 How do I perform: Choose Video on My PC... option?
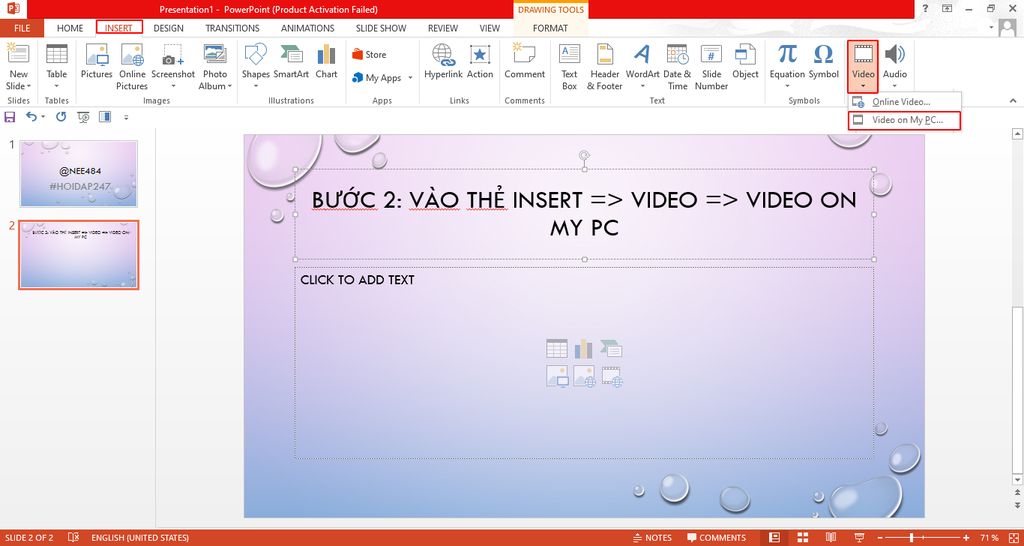pyautogui.click(x=904, y=120)
